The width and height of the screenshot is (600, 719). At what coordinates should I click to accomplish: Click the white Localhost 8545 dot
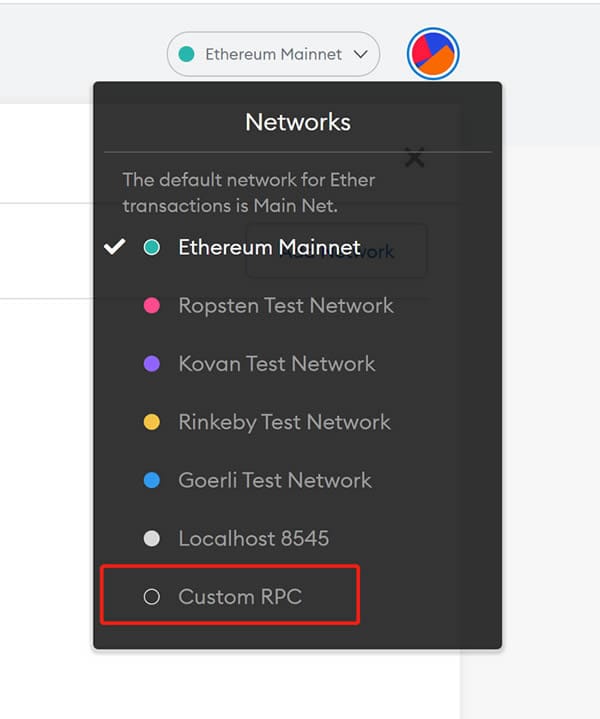151,538
